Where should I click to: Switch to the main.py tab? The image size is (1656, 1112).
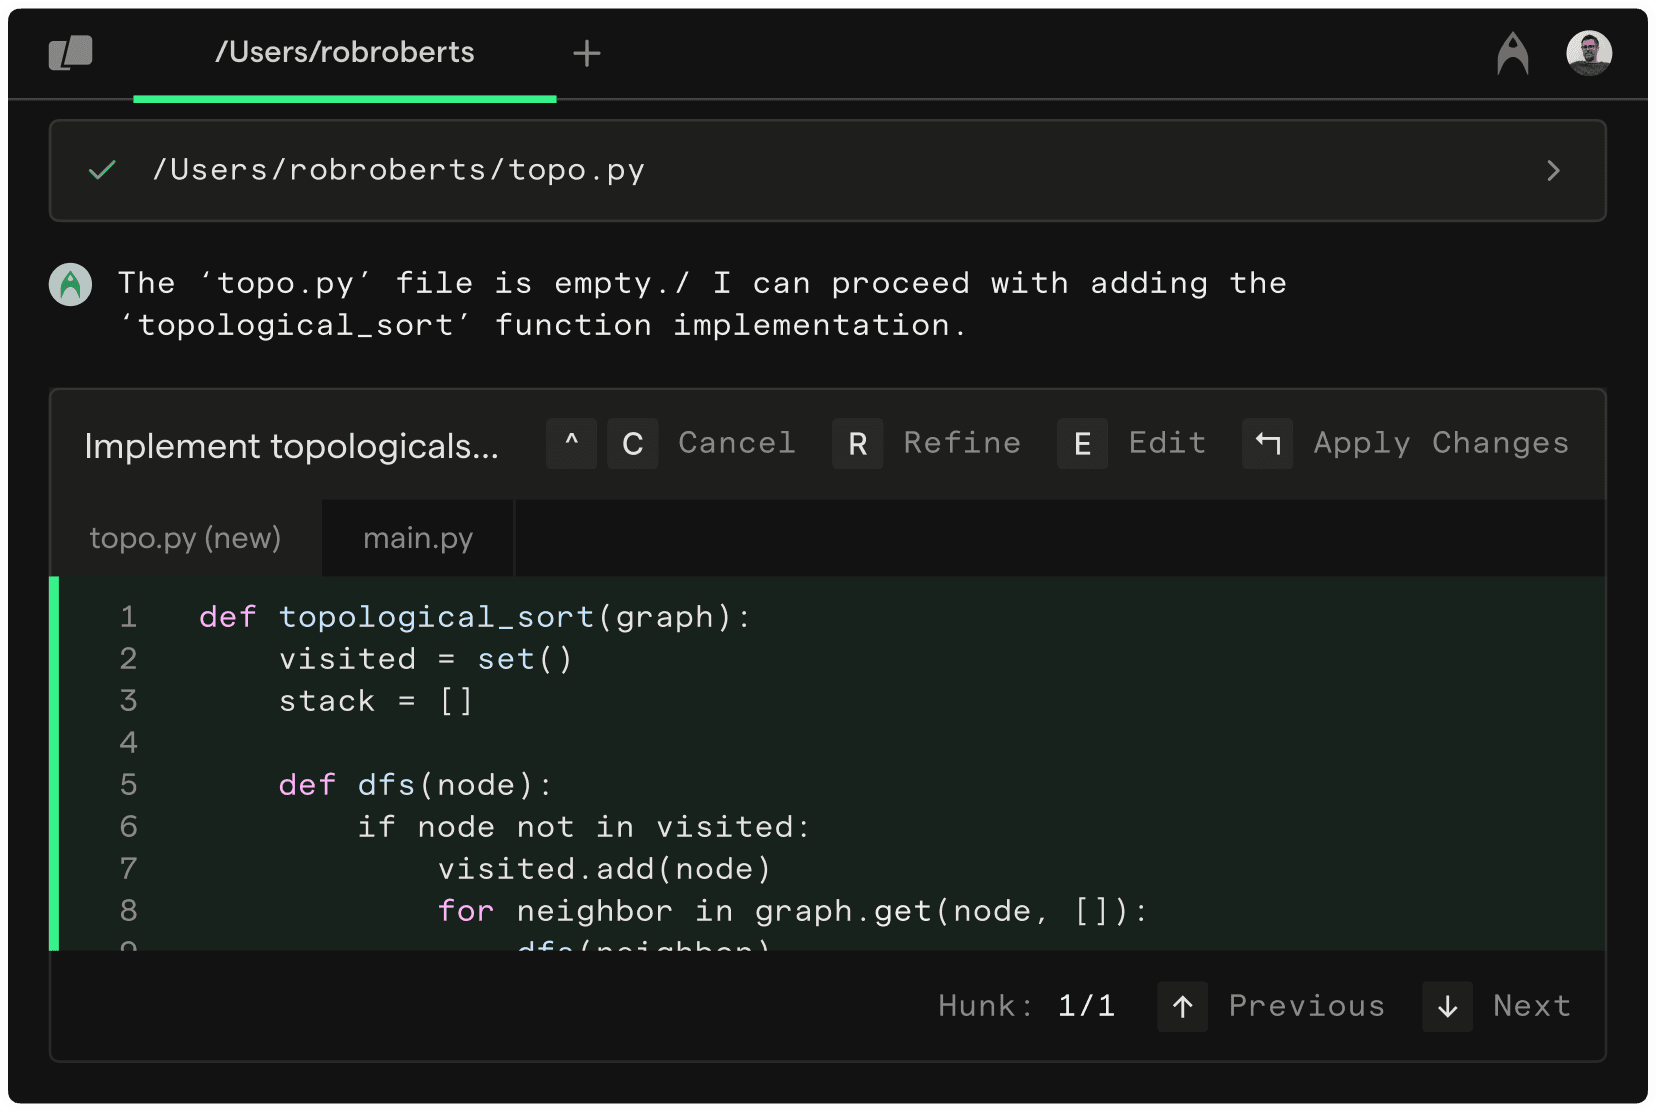click(x=418, y=539)
